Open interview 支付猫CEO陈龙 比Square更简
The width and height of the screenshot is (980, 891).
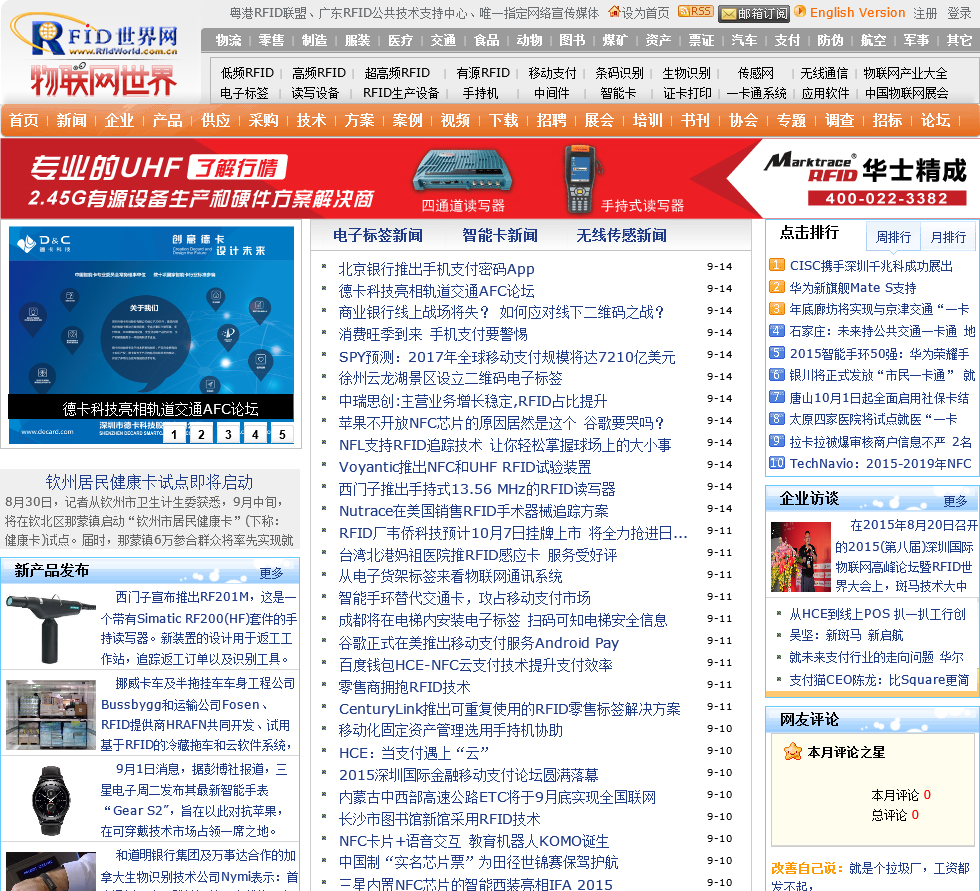879,680
